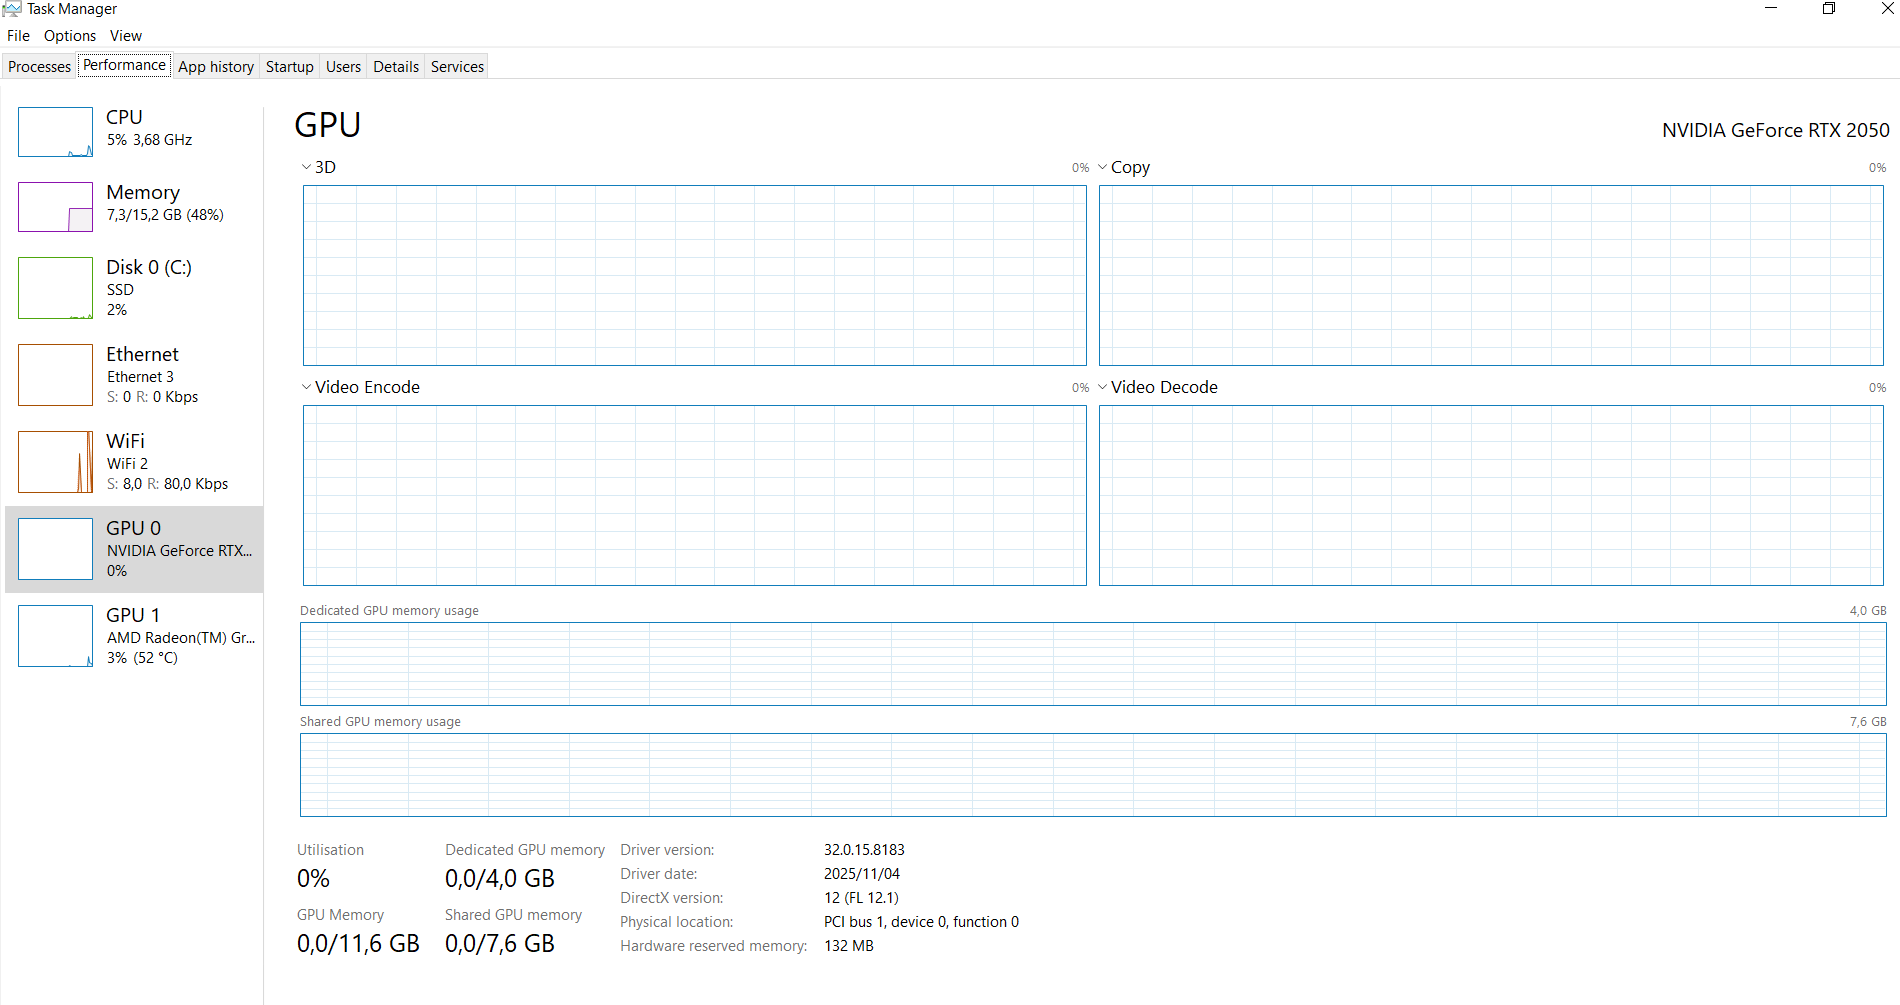Viewport: 1900px width, 1005px height.
Task: Go to the Startup tab
Action: tap(290, 67)
